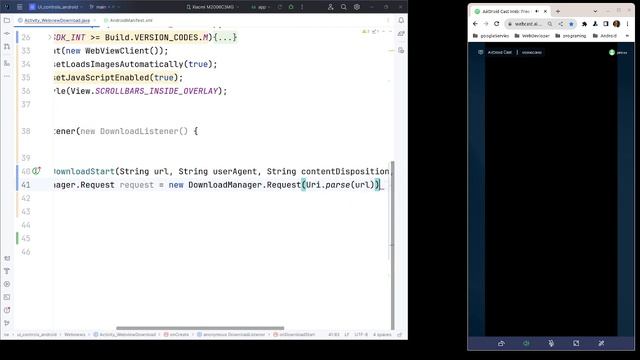Click 'onCreate' breadcrumb in navigation bar

pyautogui.click(x=176, y=335)
